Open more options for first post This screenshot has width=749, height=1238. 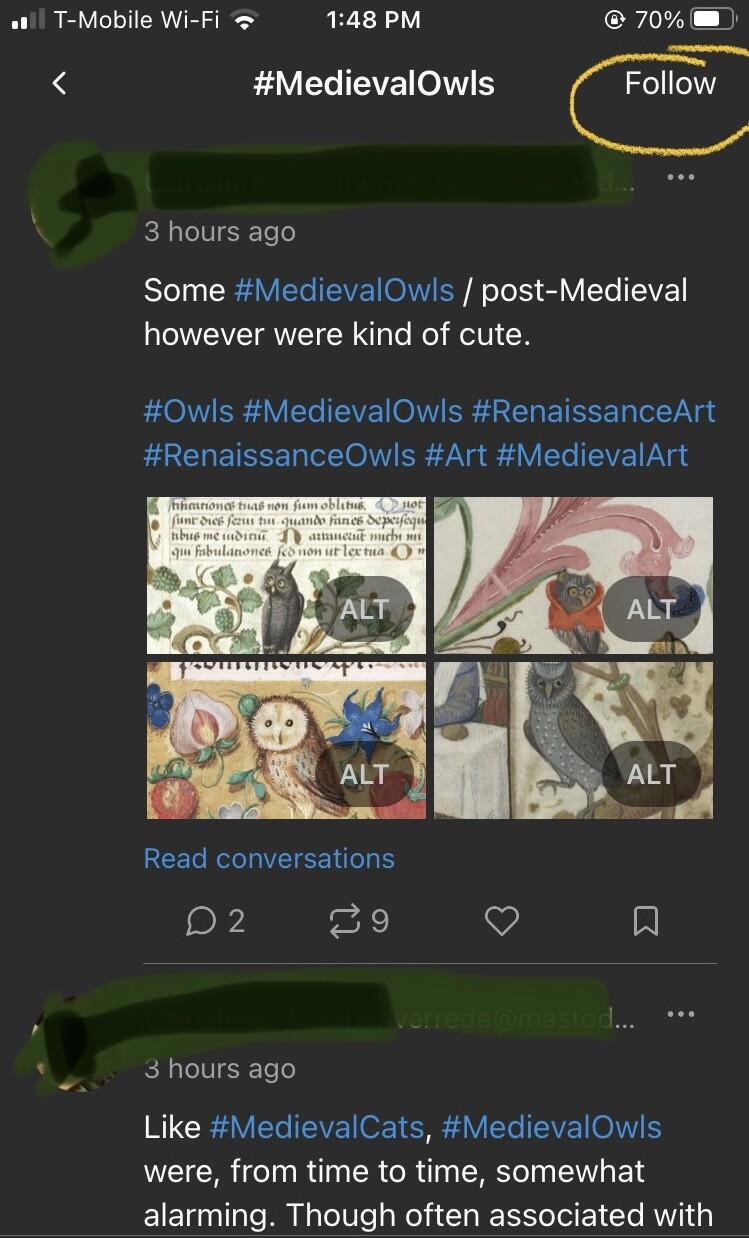click(680, 178)
